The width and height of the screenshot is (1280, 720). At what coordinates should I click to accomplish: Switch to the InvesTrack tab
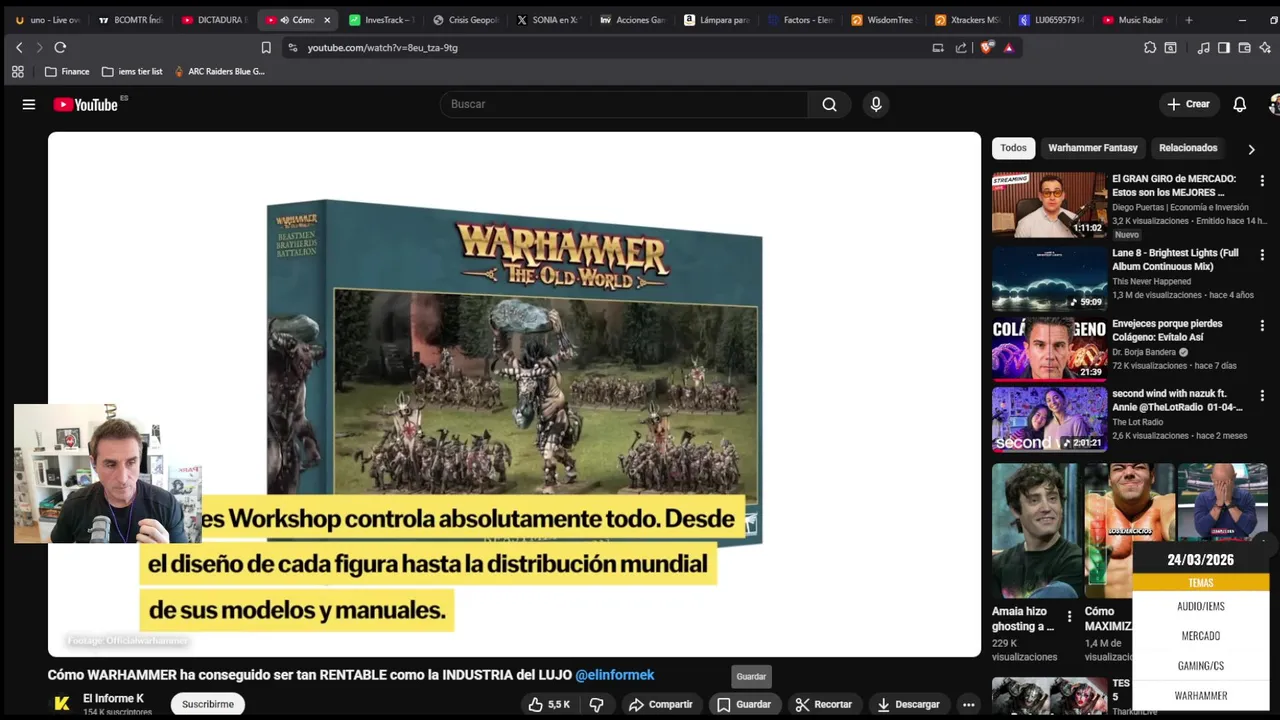coord(381,20)
